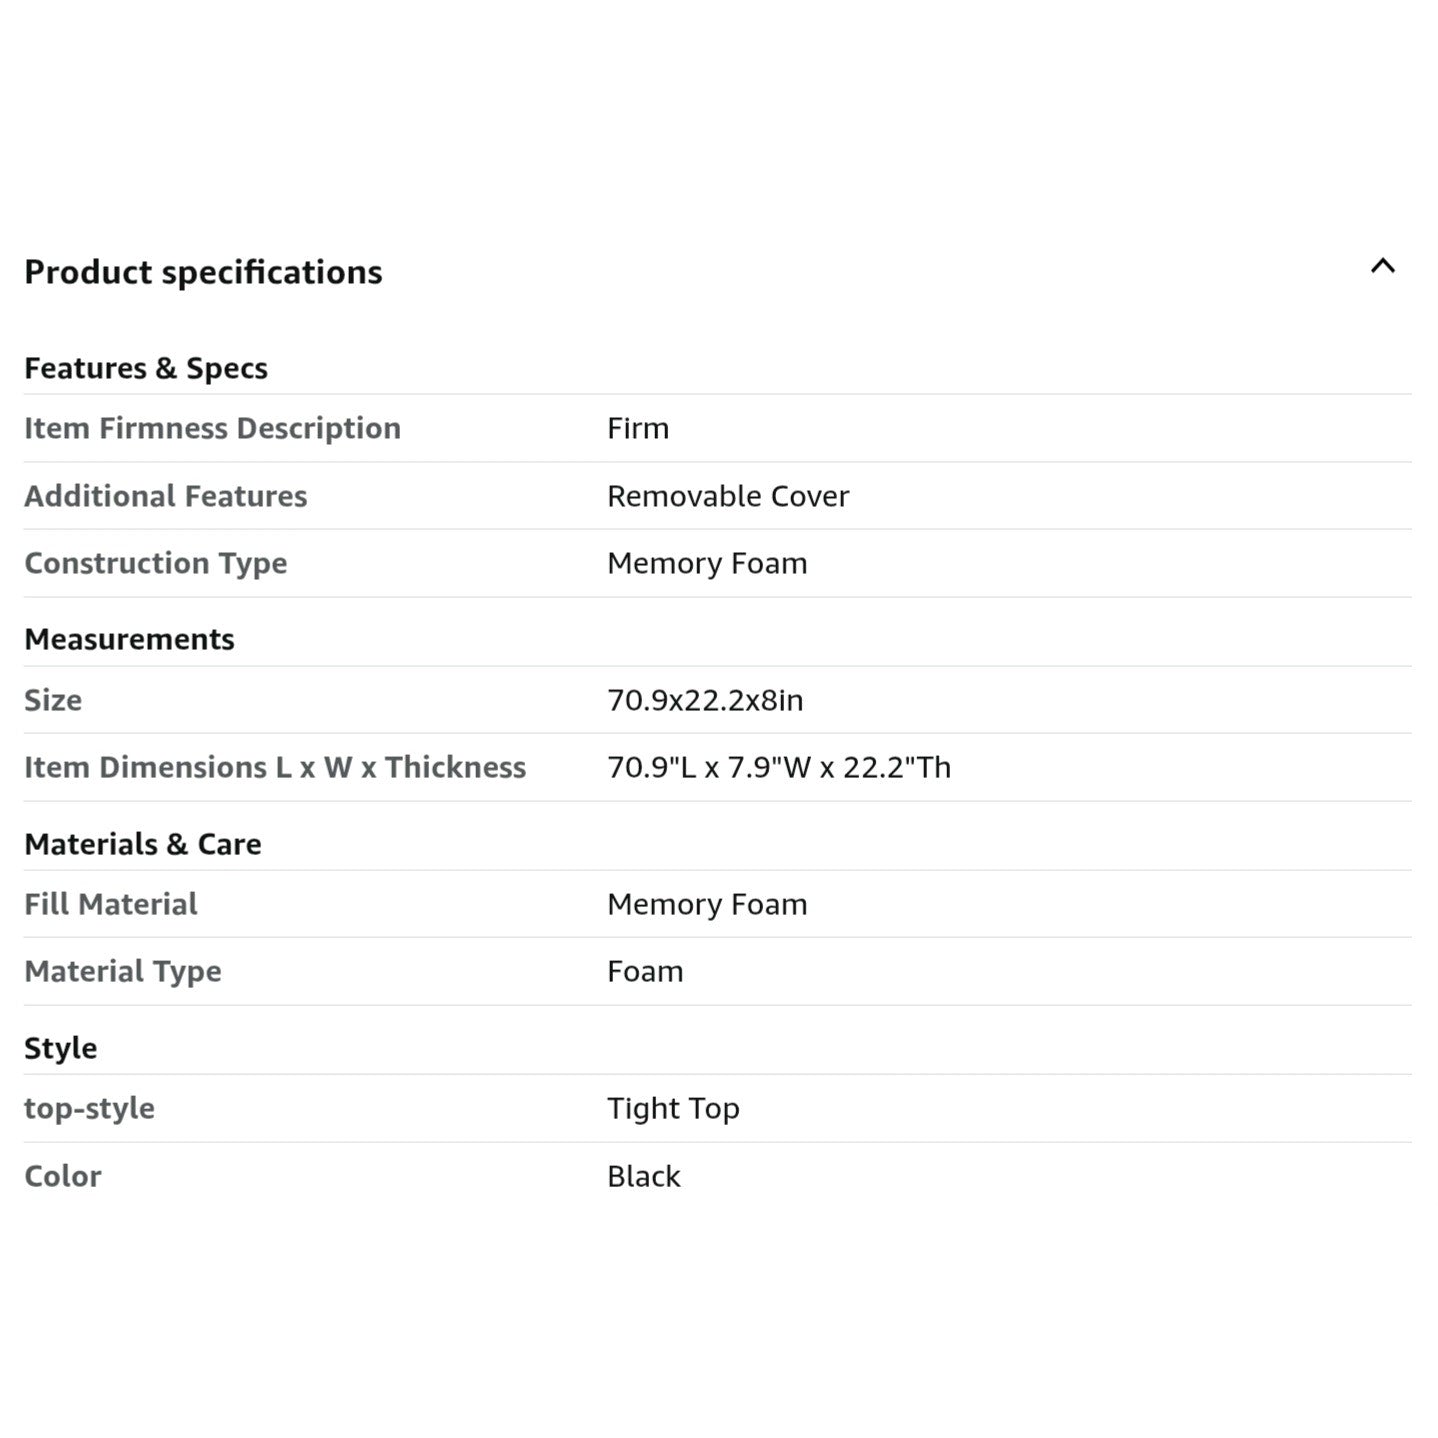
Task: Select the Additional Features label
Action: (166, 496)
